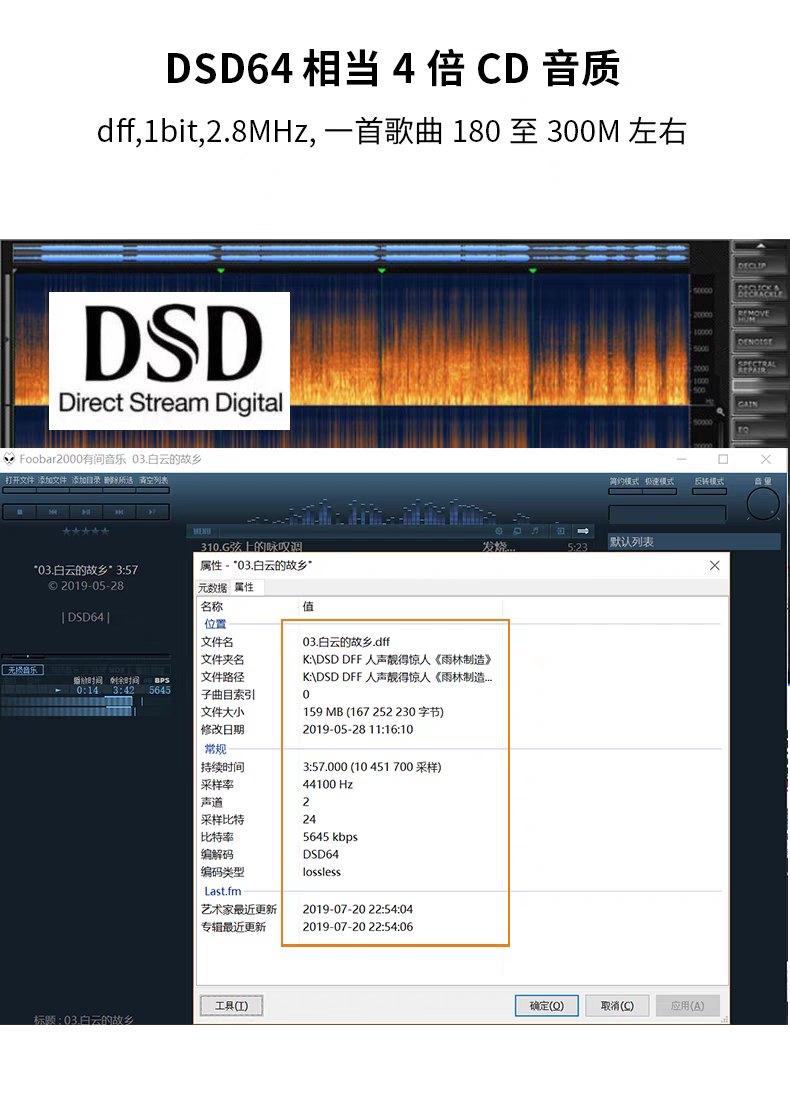Viewport: 790px width, 1098px height.
Task: Click the 确定(O) button
Action: (546, 1006)
